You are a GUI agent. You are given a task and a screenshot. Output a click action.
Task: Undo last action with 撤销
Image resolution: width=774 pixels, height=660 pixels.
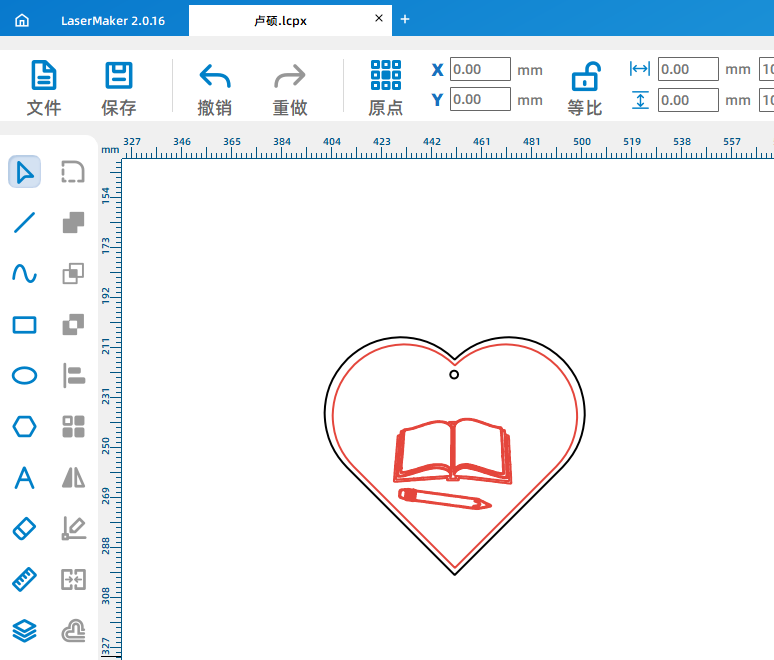click(x=215, y=88)
